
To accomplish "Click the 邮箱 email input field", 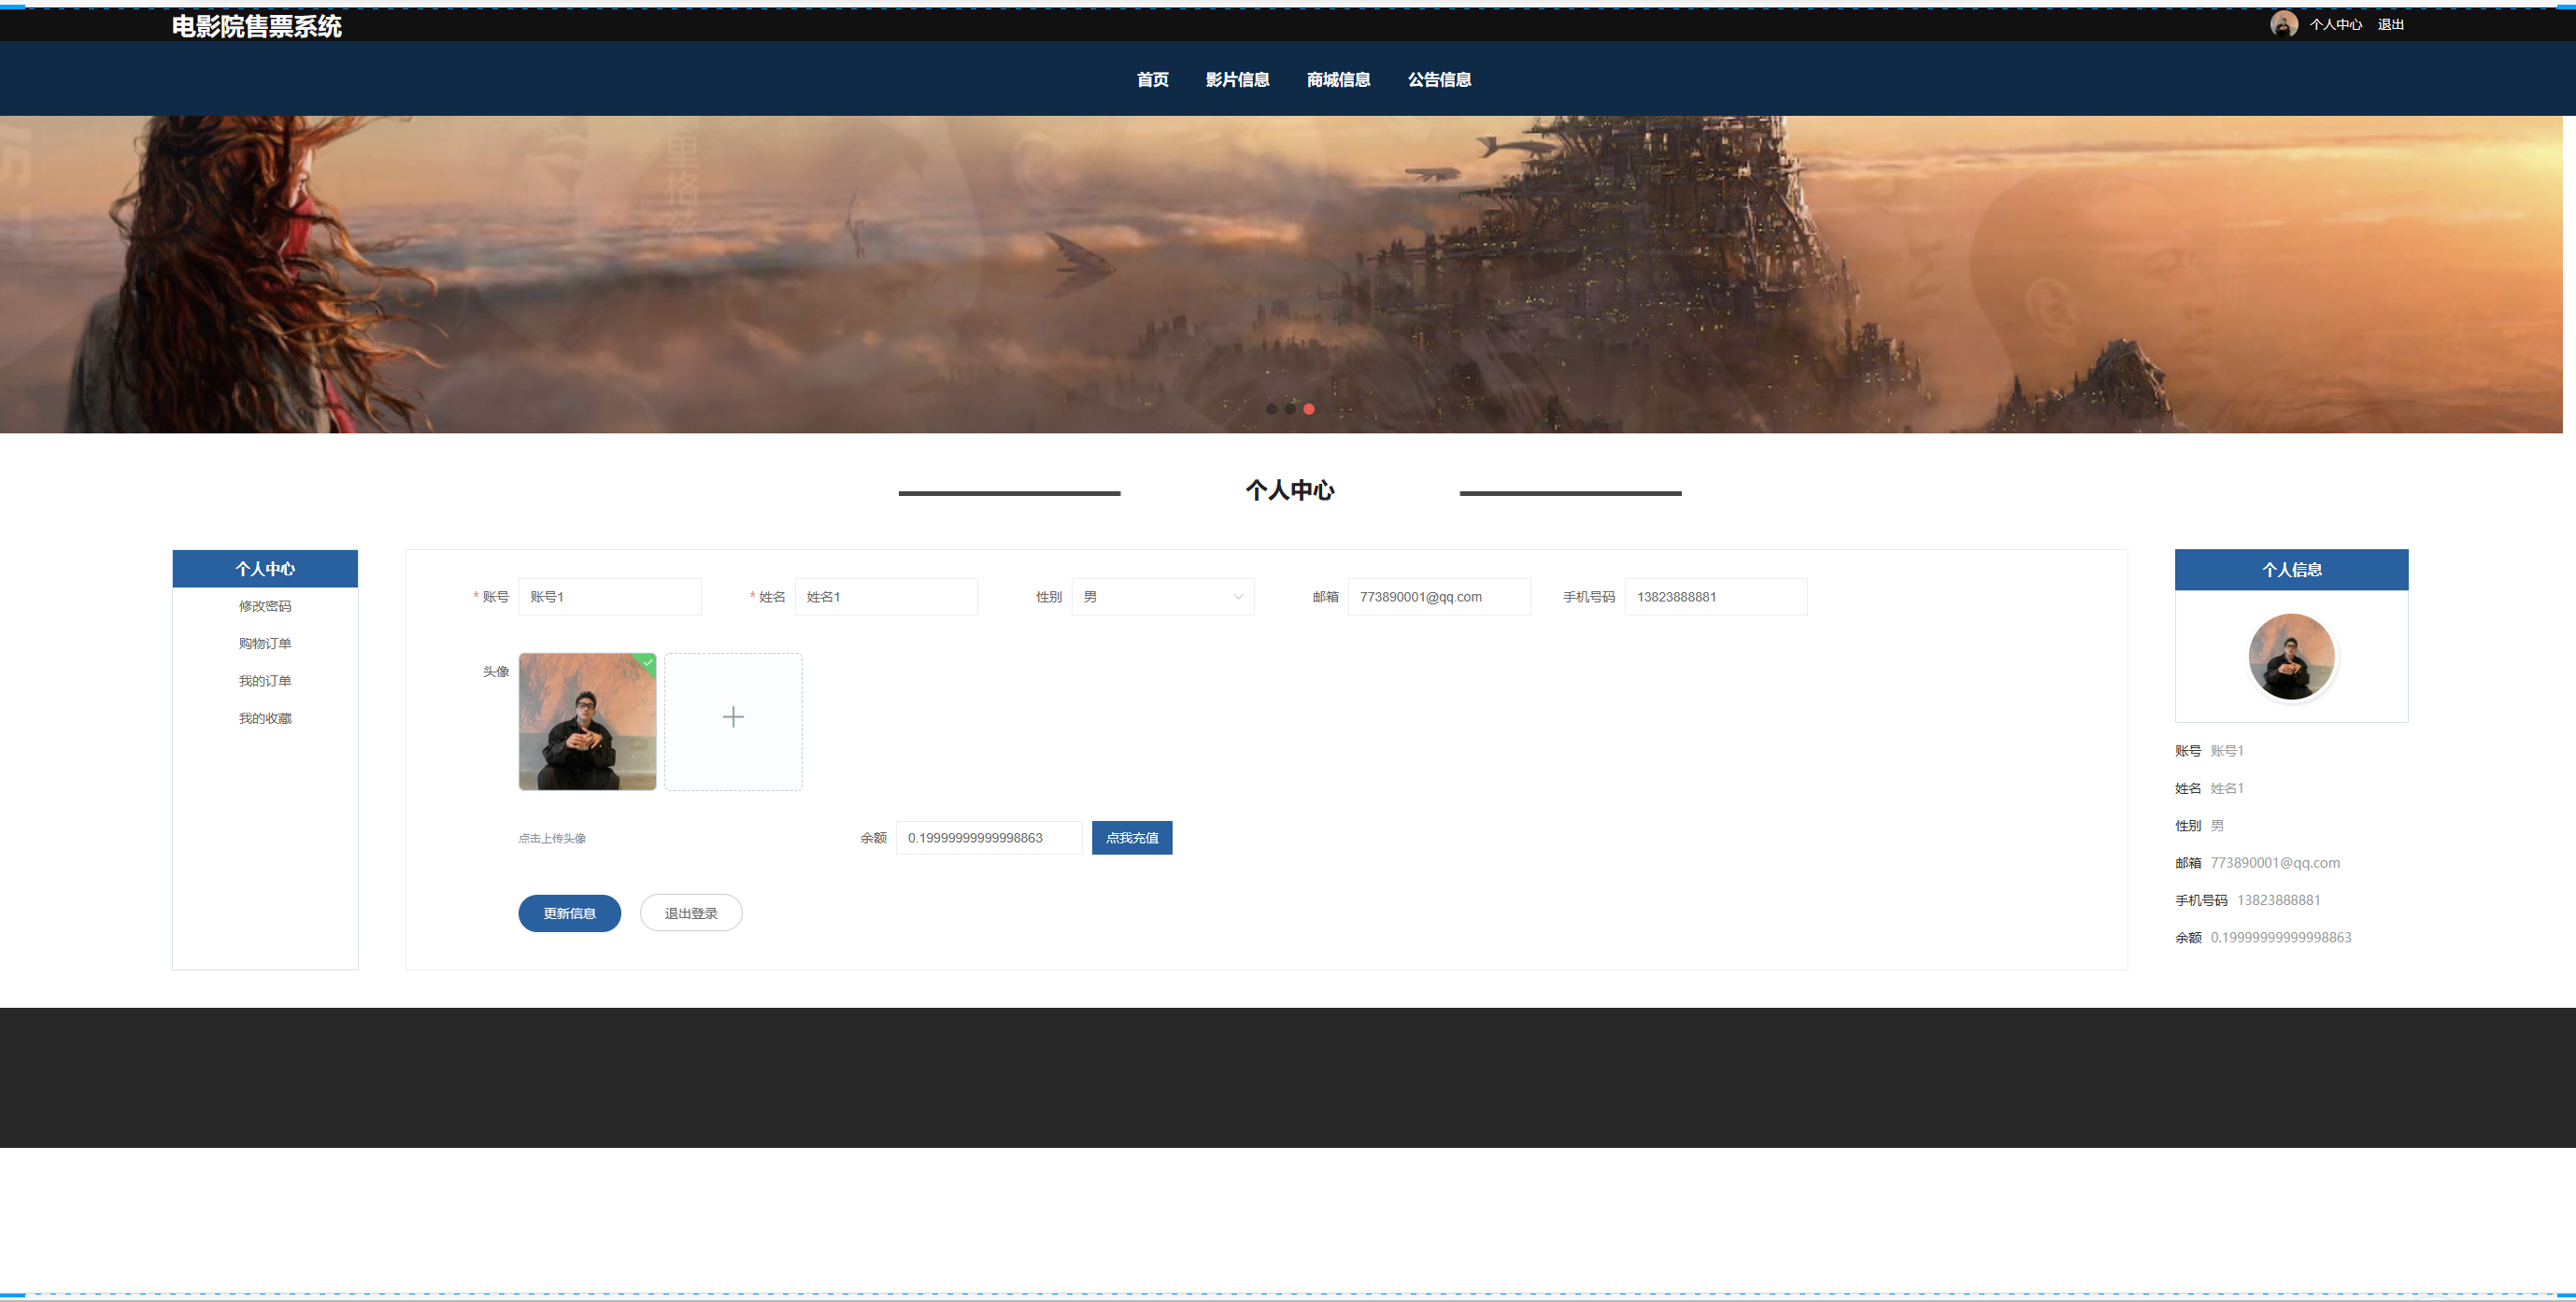I will tap(1438, 597).
